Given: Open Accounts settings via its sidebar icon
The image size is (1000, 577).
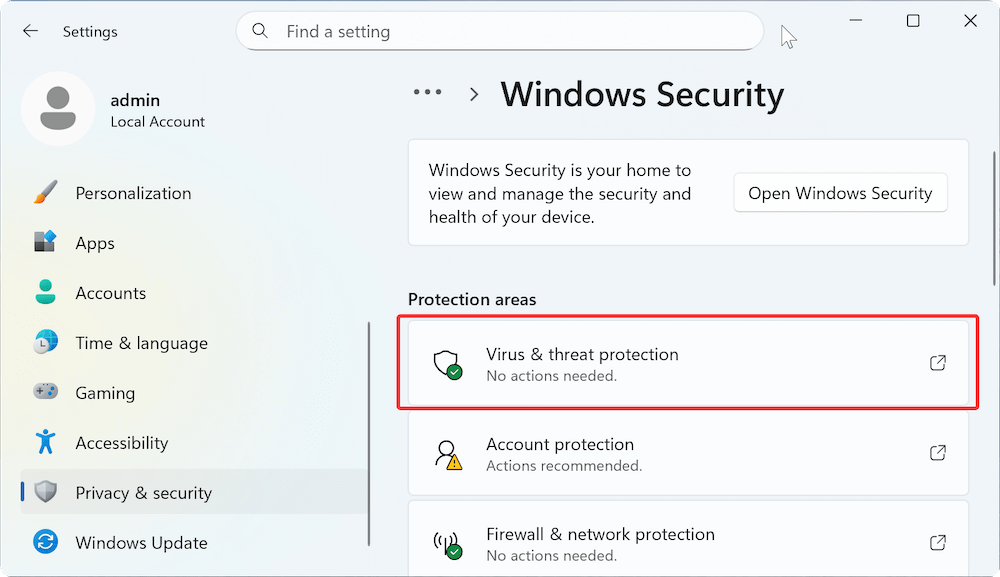Looking at the screenshot, I should tap(45, 292).
